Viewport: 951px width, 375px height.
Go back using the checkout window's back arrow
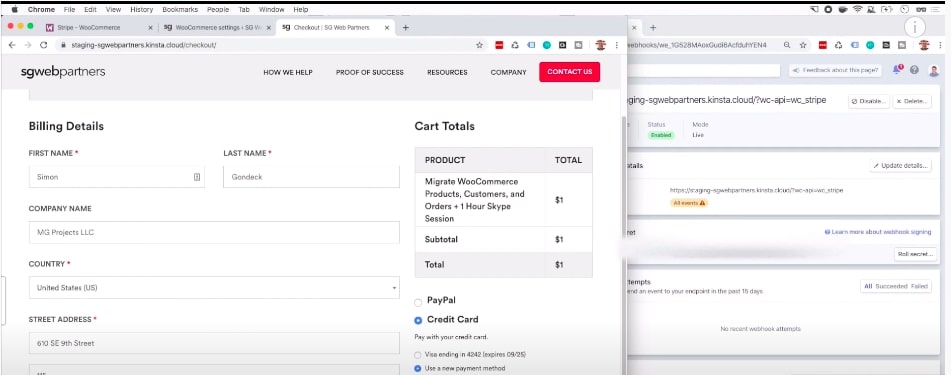(12, 45)
